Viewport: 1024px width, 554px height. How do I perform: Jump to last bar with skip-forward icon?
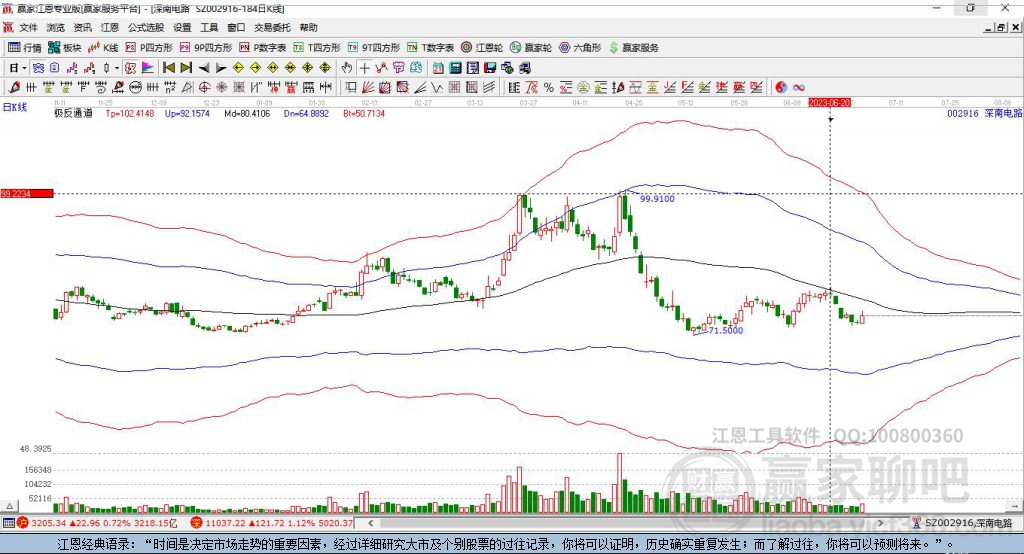[186, 68]
